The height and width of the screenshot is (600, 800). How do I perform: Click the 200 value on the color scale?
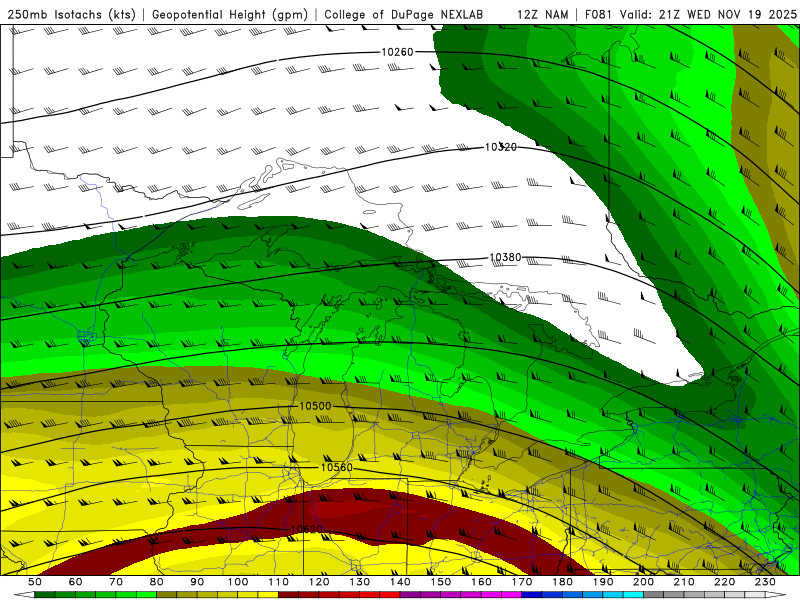pos(643,582)
